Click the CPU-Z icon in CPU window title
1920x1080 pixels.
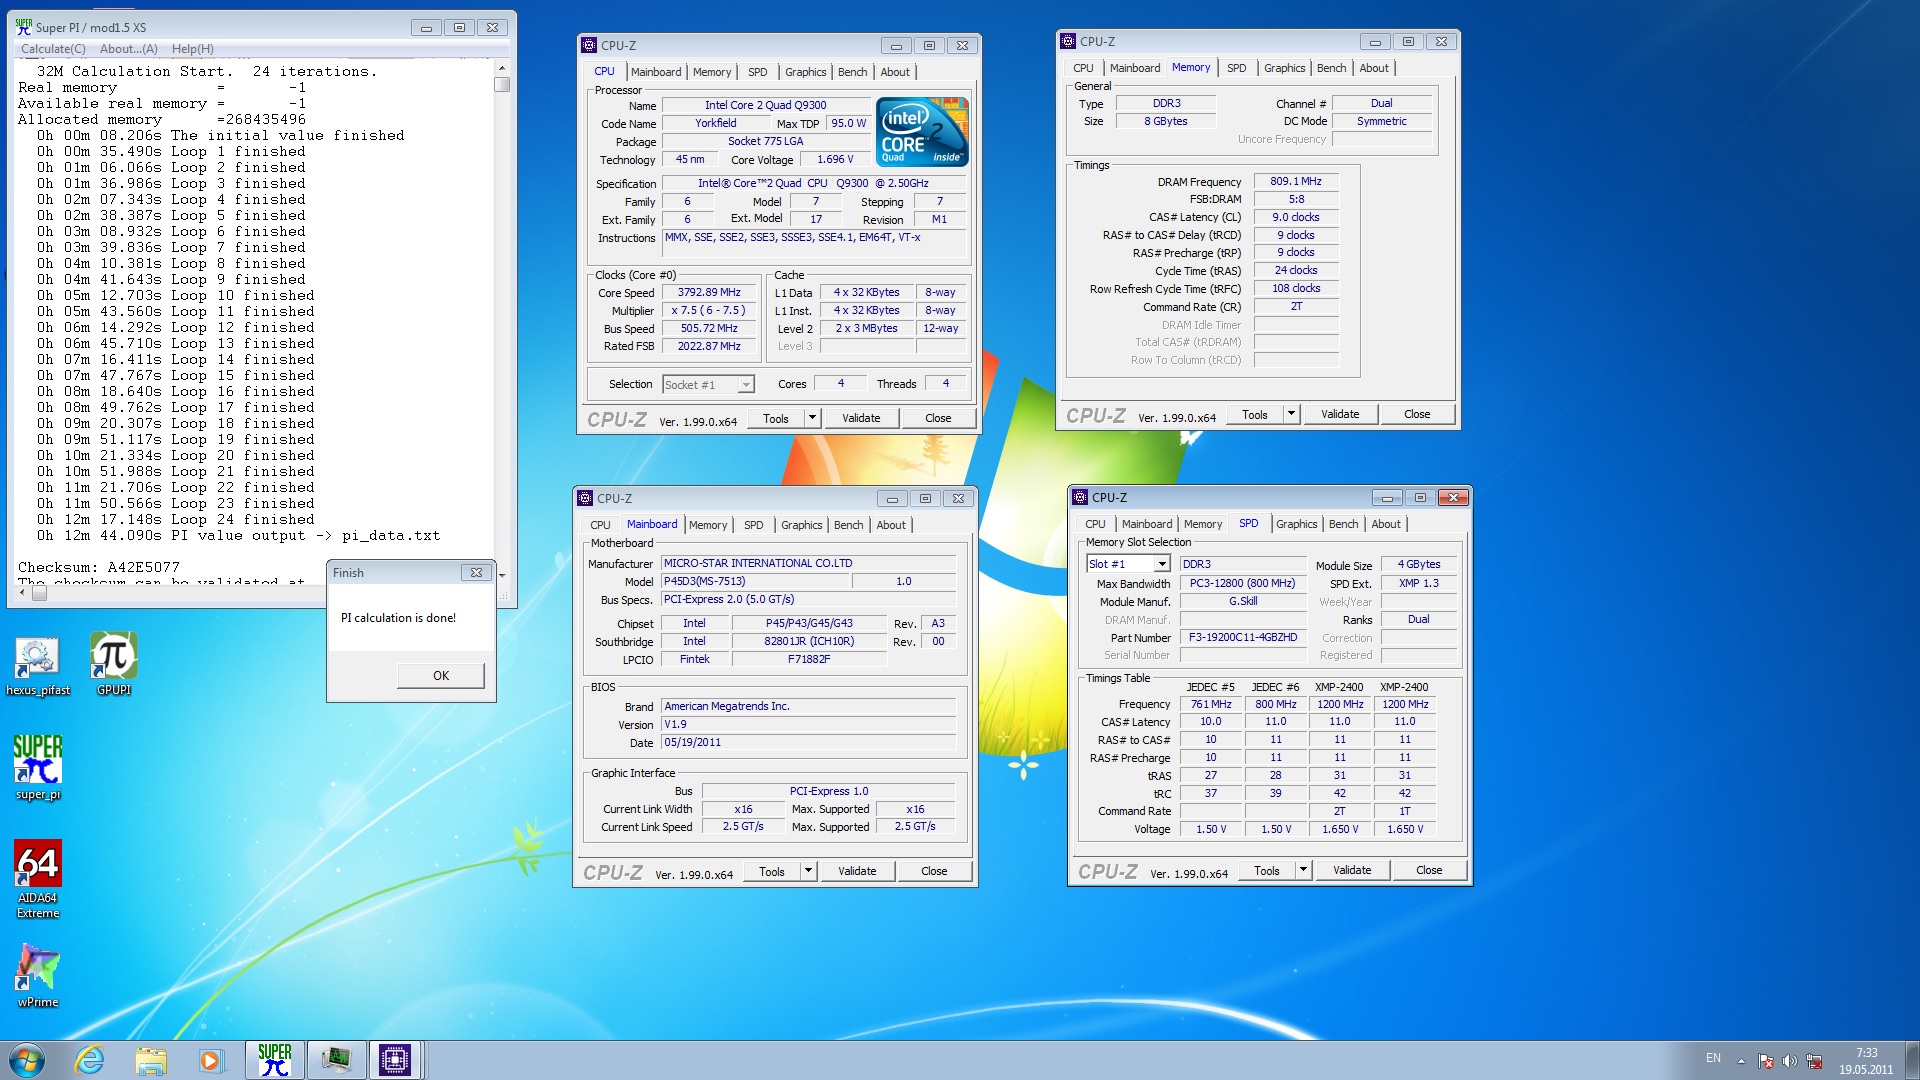pos(588,45)
